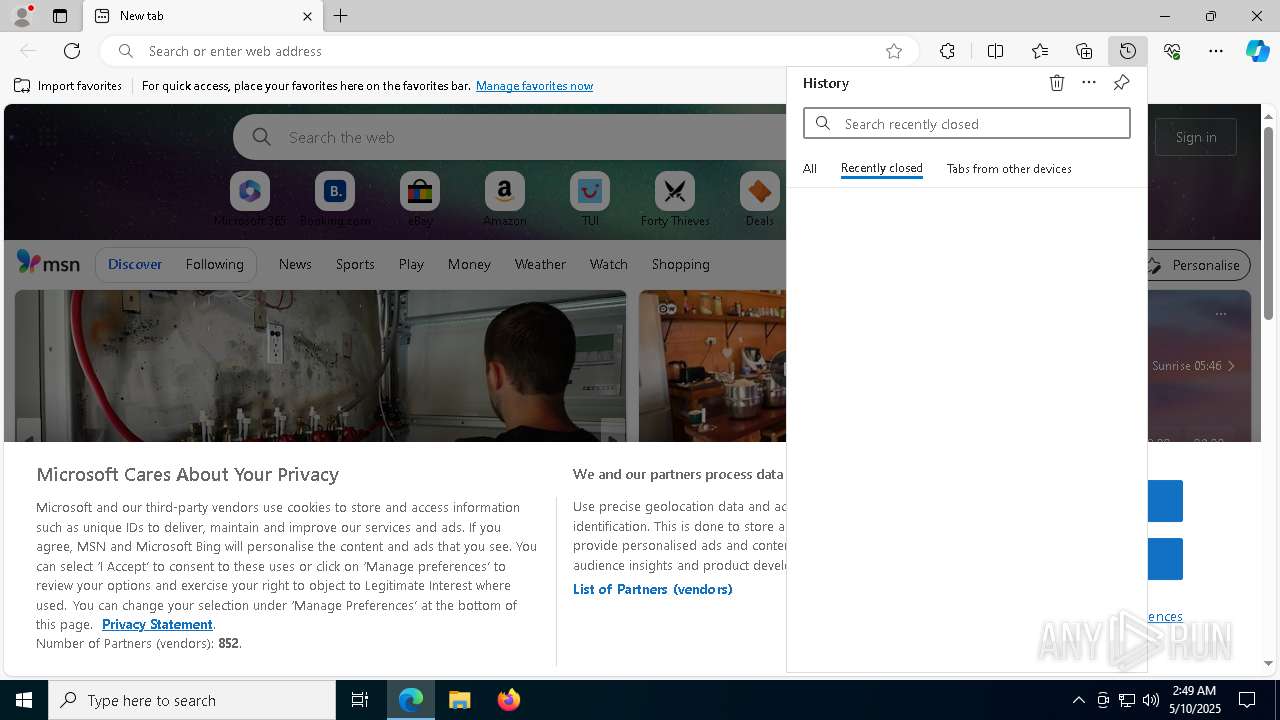Click Sign in button

coord(1196,137)
